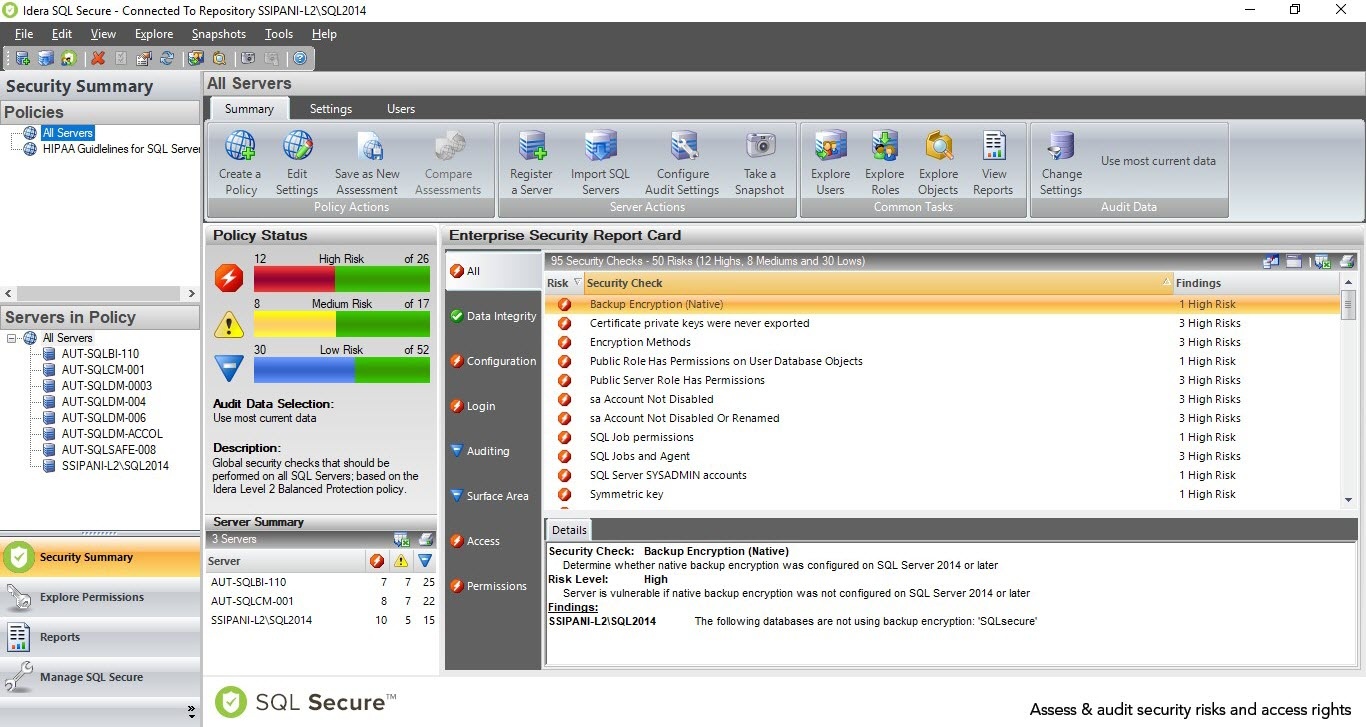The image size is (1366, 727).
Task: Click Create a Policy ribbon button
Action: click(240, 164)
